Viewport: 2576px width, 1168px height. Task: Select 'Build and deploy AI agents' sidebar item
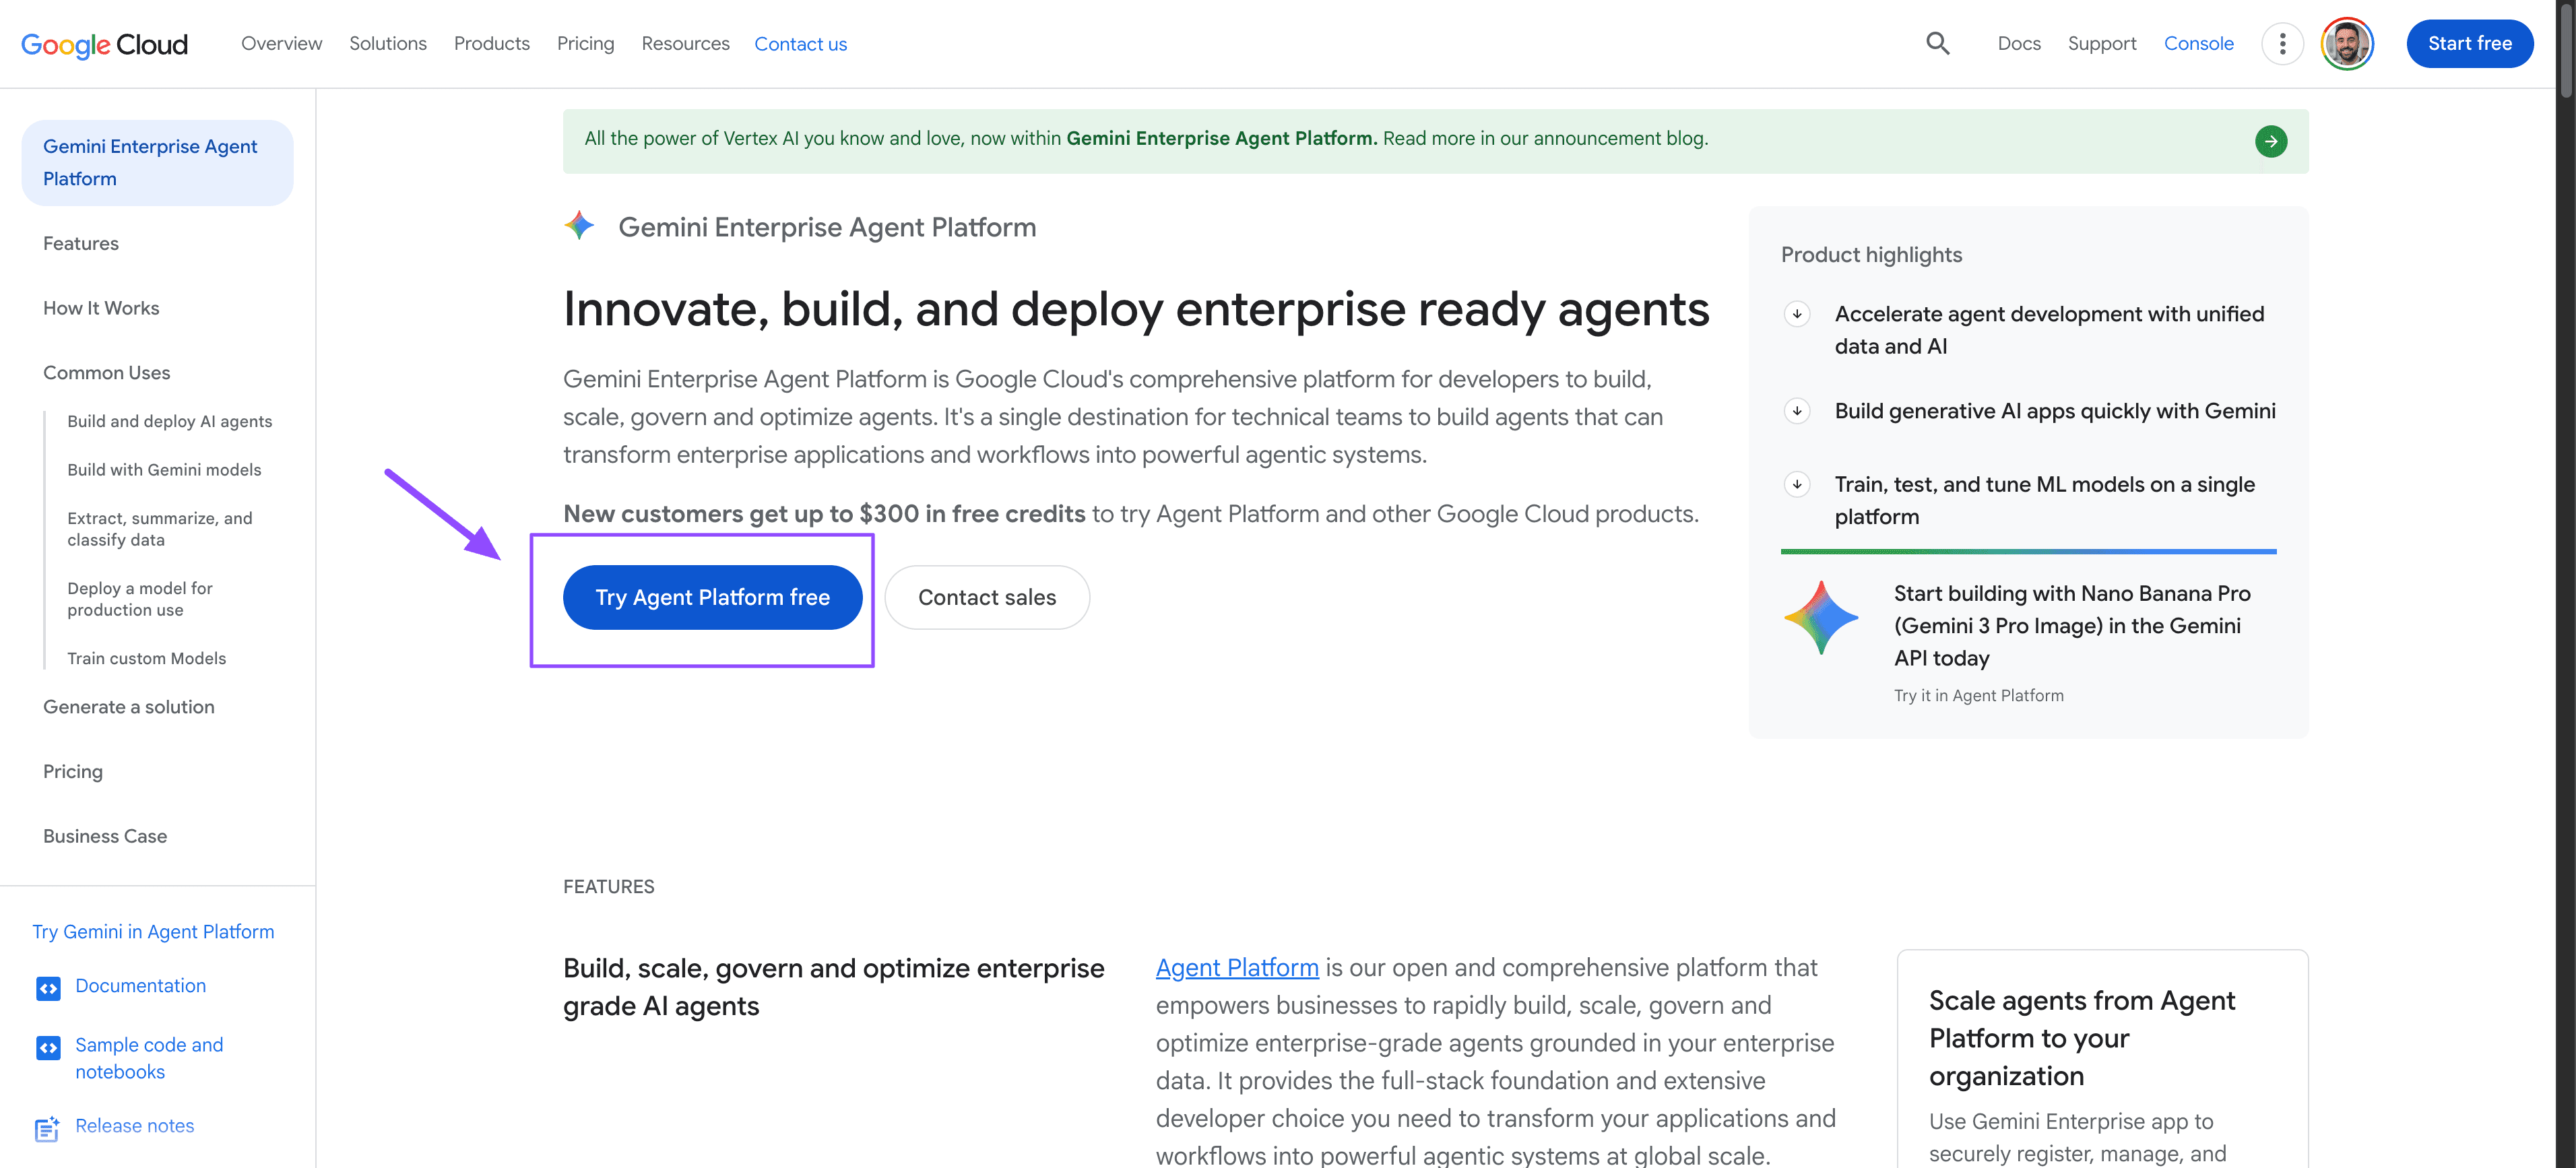click(x=170, y=421)
